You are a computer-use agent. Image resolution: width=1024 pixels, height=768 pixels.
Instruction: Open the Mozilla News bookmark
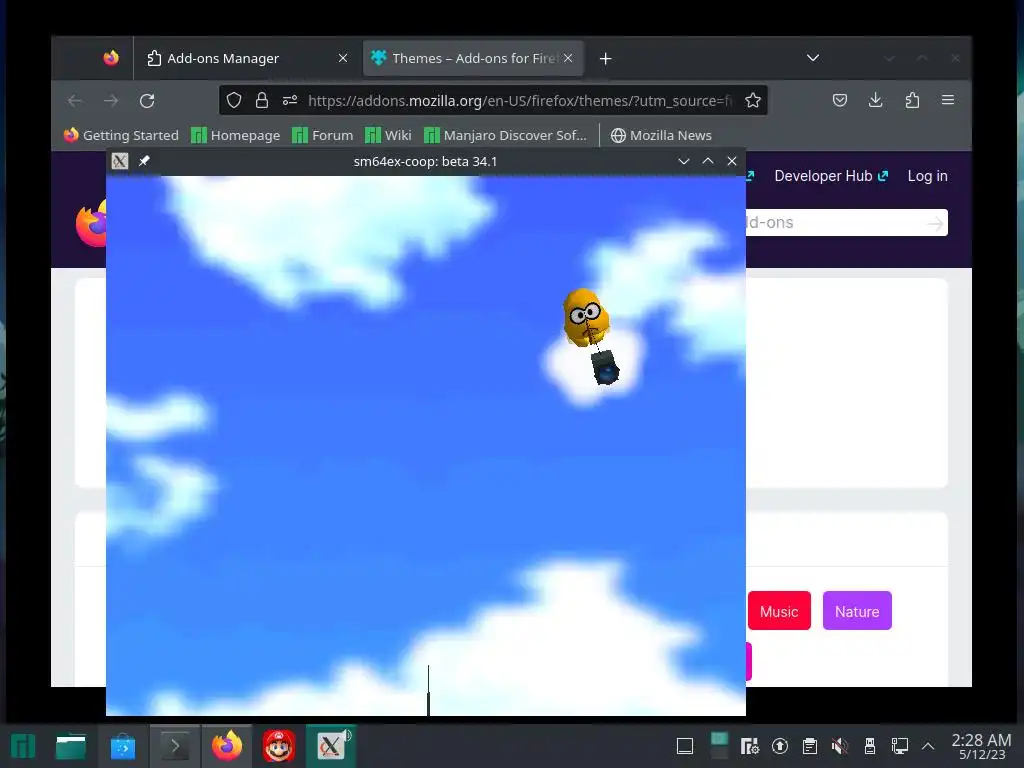[x=661, y=135]
